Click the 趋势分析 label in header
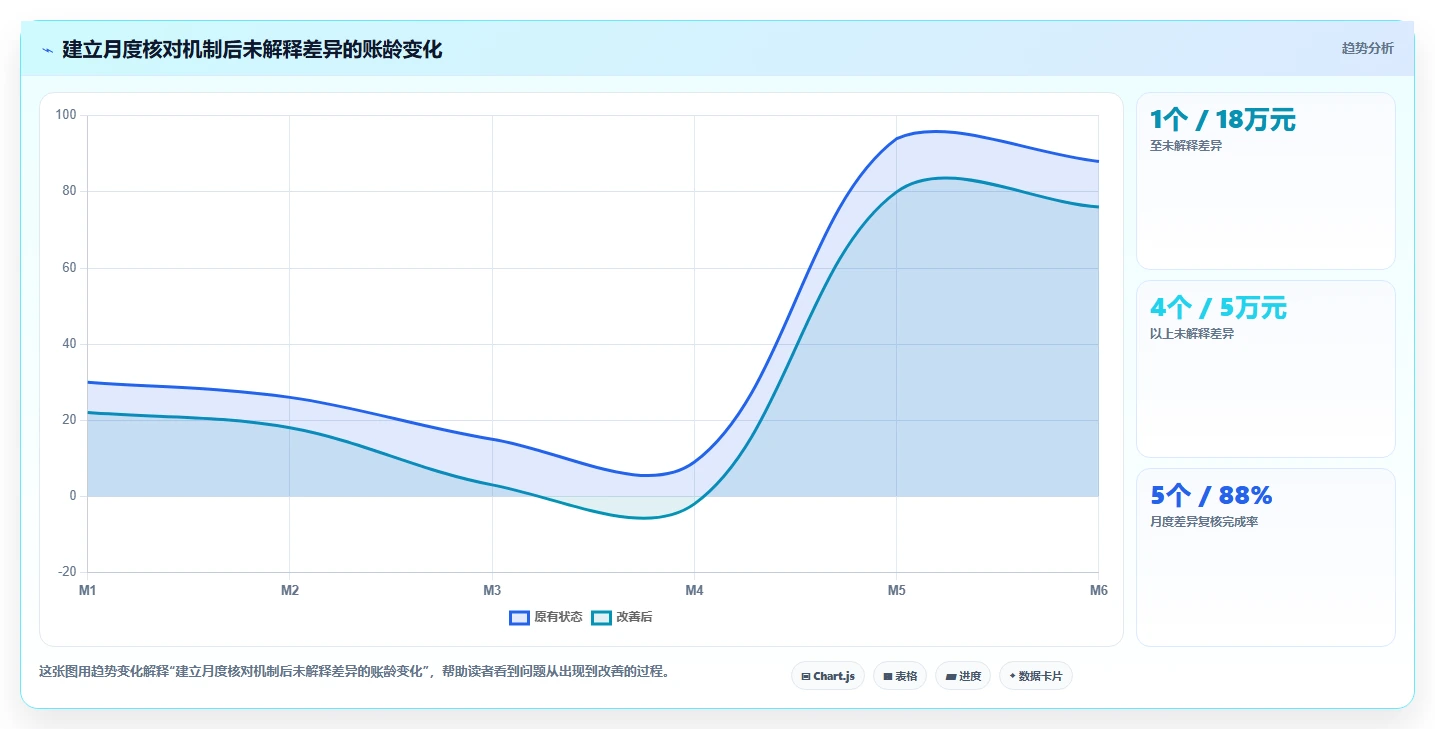This screenshot has width=1435, height=729. tap(1367, 49)
